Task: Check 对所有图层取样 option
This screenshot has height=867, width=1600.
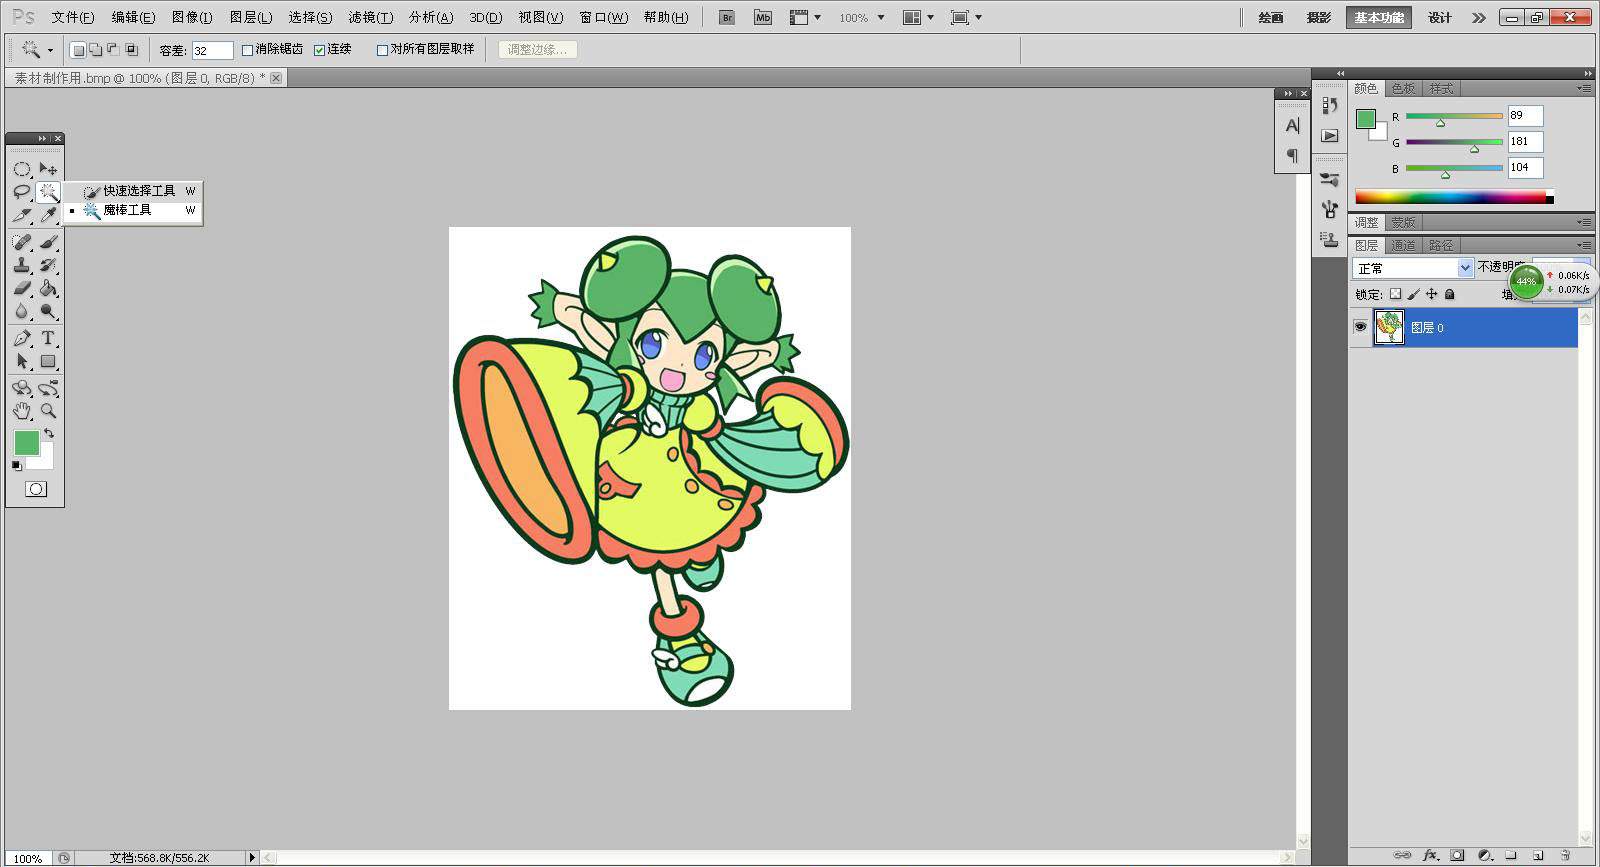Action: [382, 50]
